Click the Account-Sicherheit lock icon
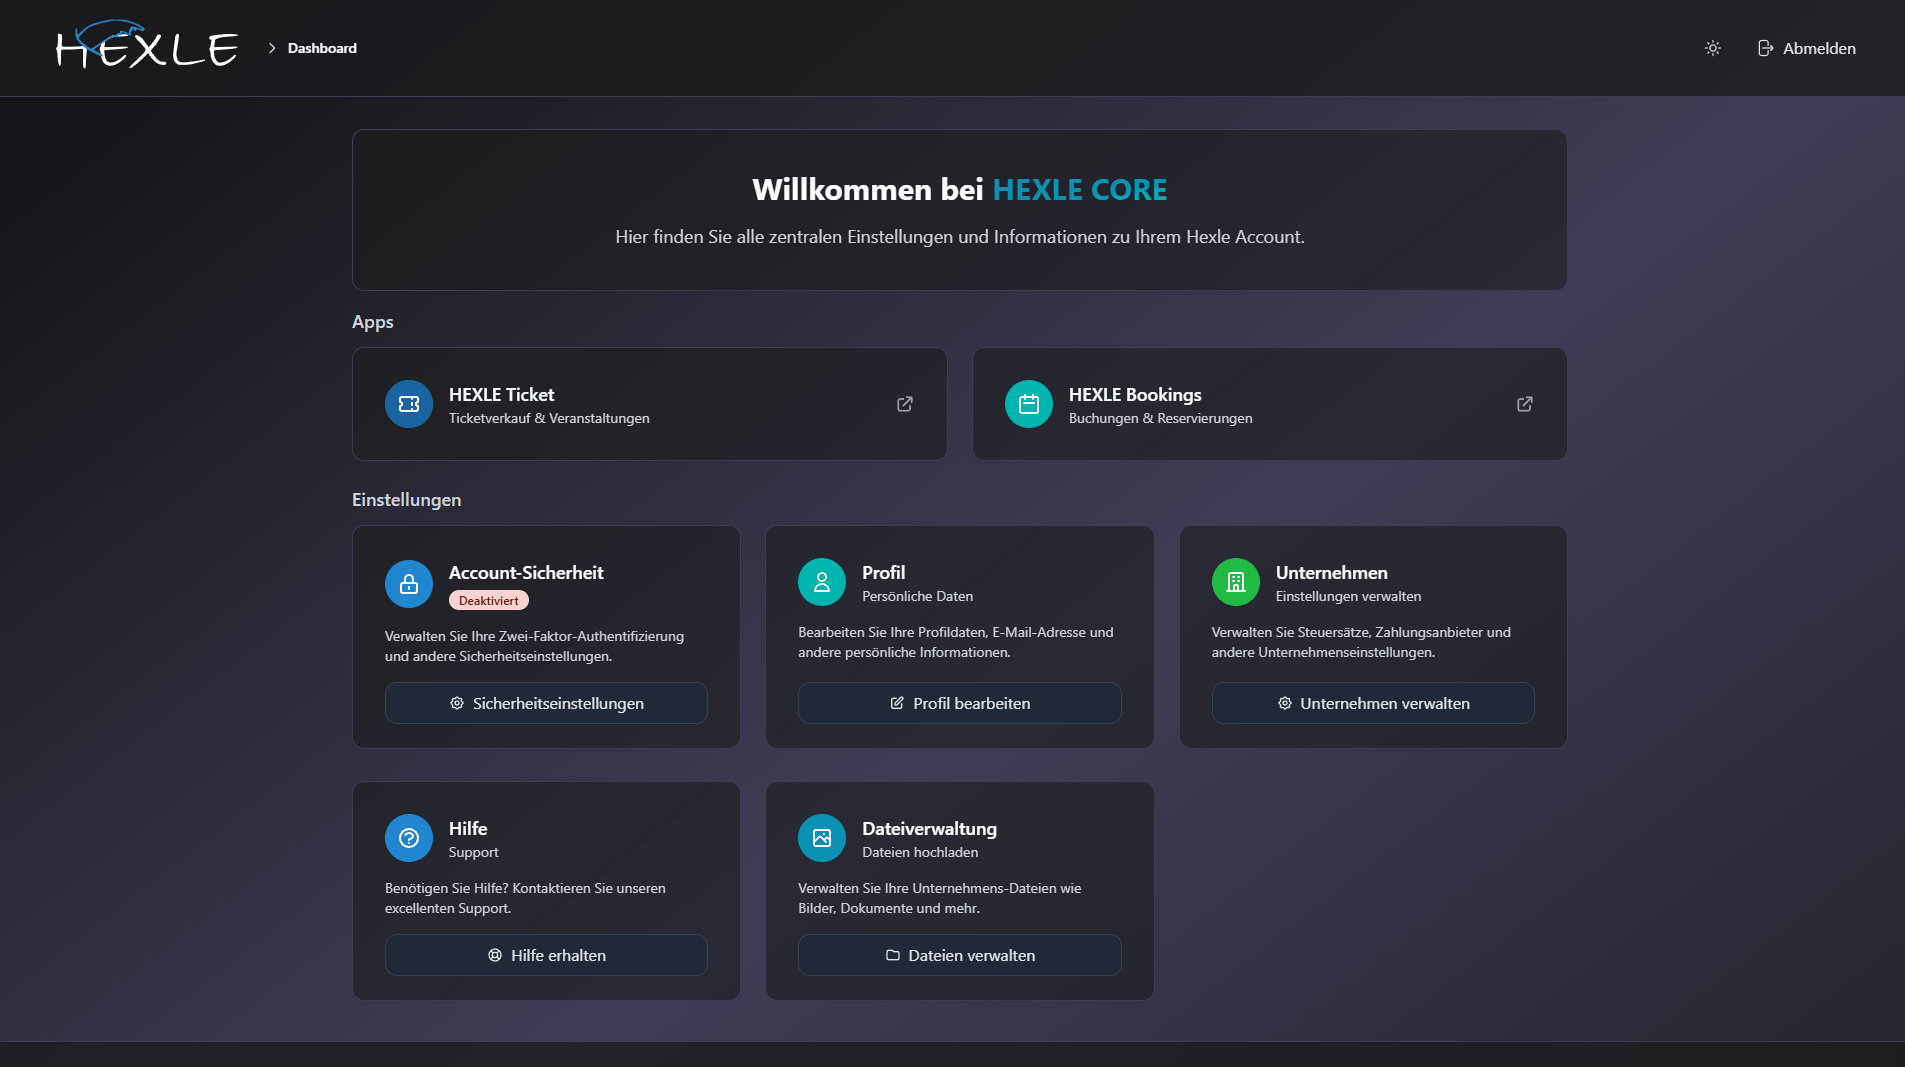 409,583
